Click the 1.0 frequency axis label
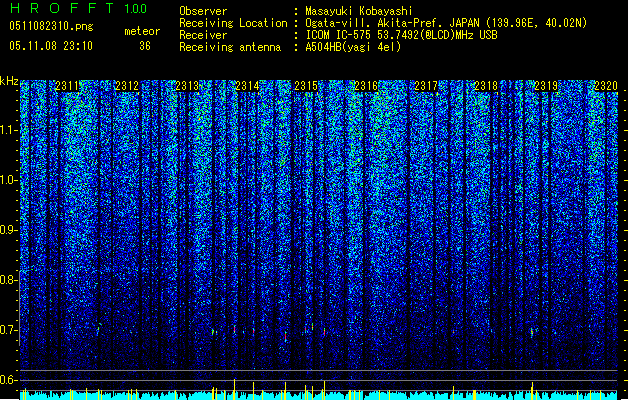The image size is (629, 400). tap(9, 180)
